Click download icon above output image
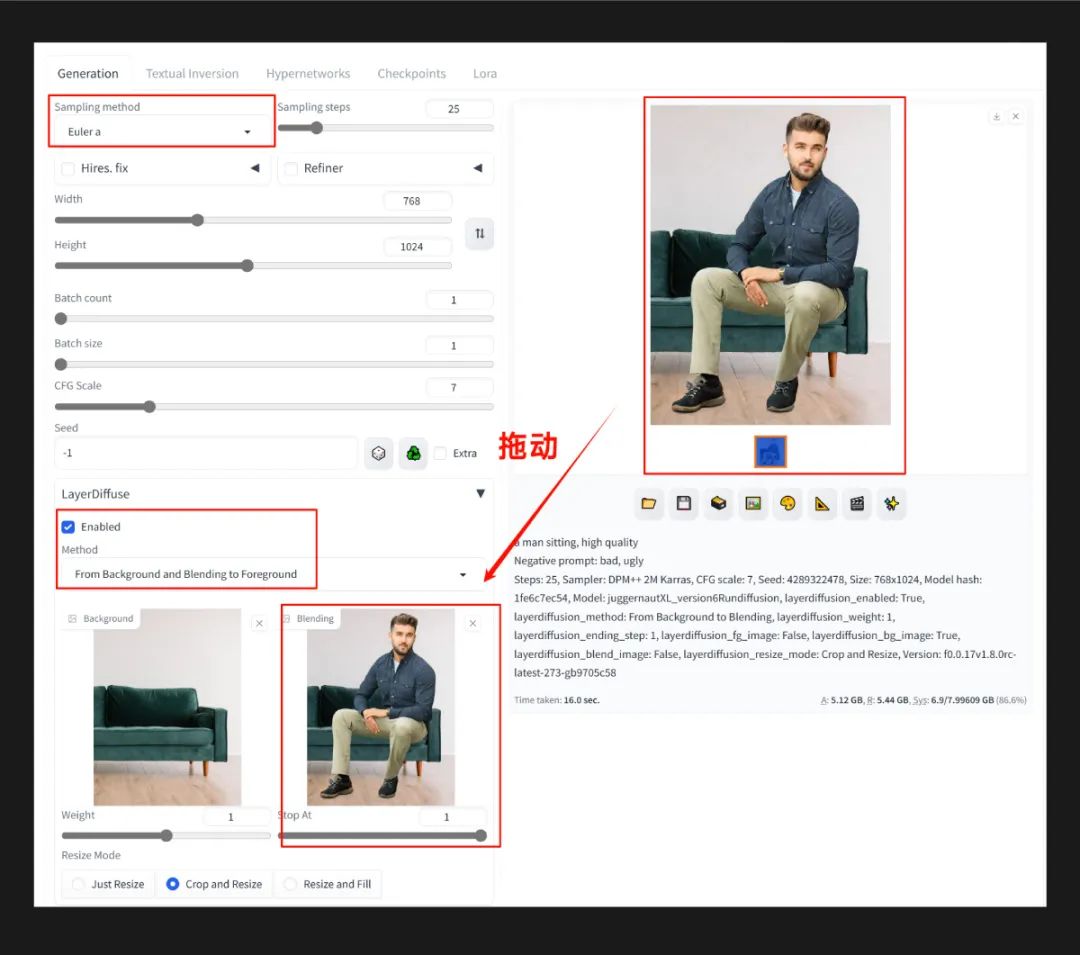 996,116
